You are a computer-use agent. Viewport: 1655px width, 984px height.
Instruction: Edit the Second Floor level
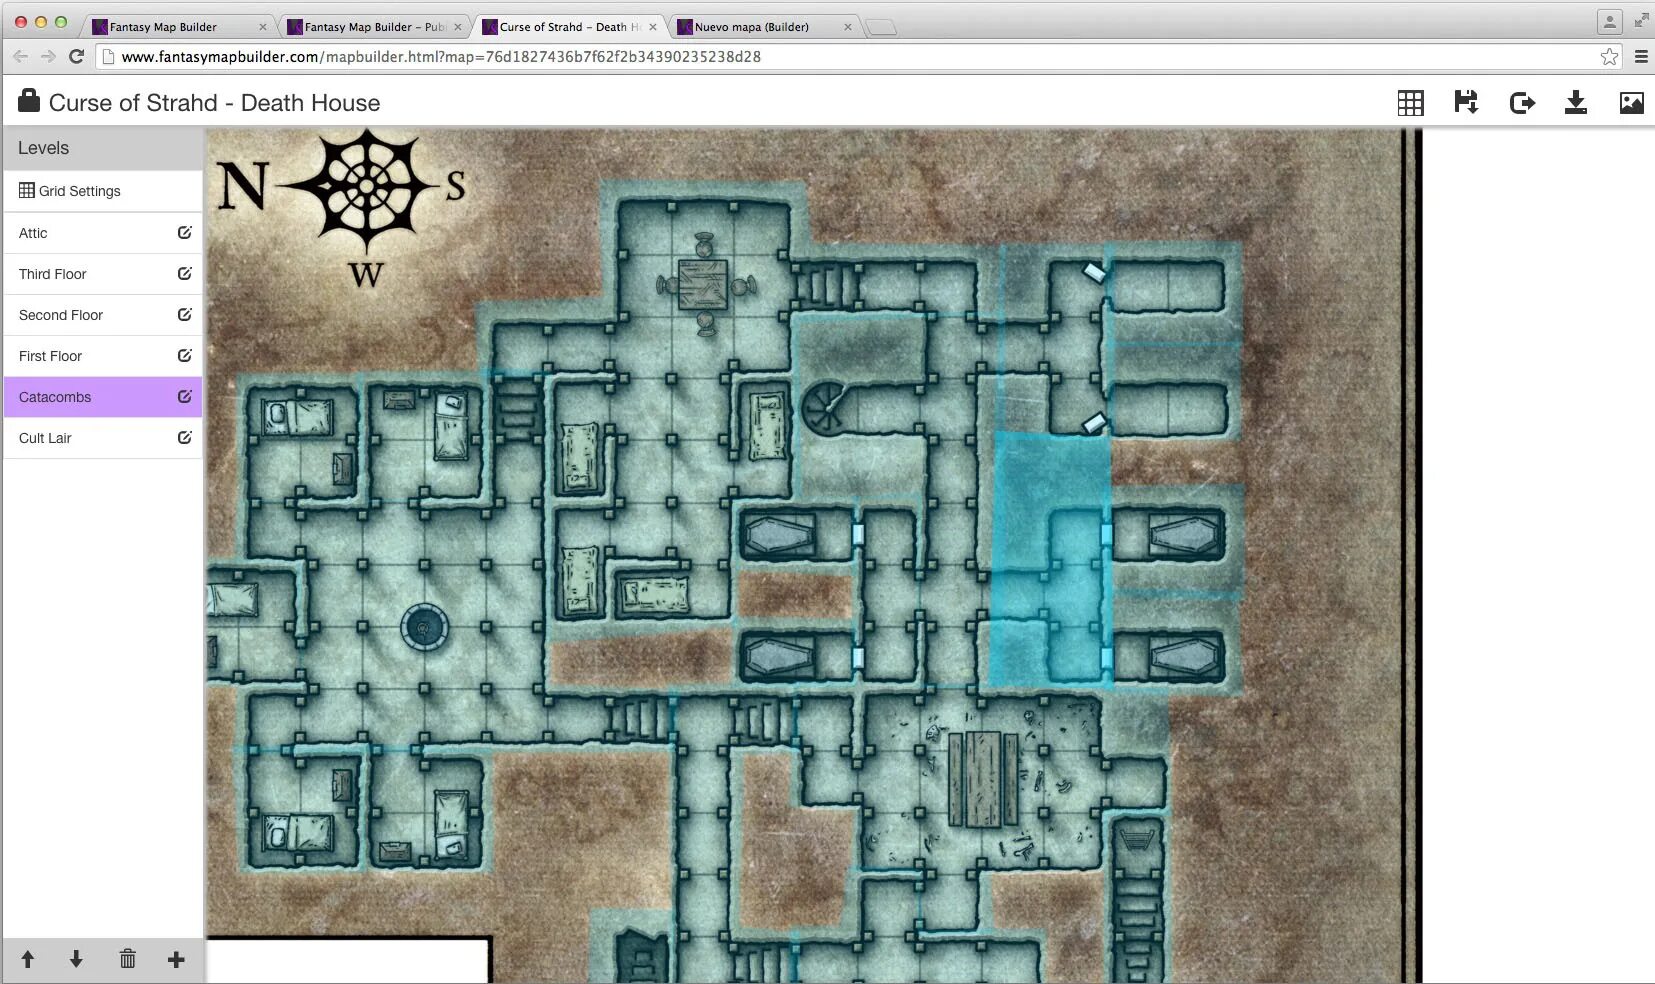185,314
